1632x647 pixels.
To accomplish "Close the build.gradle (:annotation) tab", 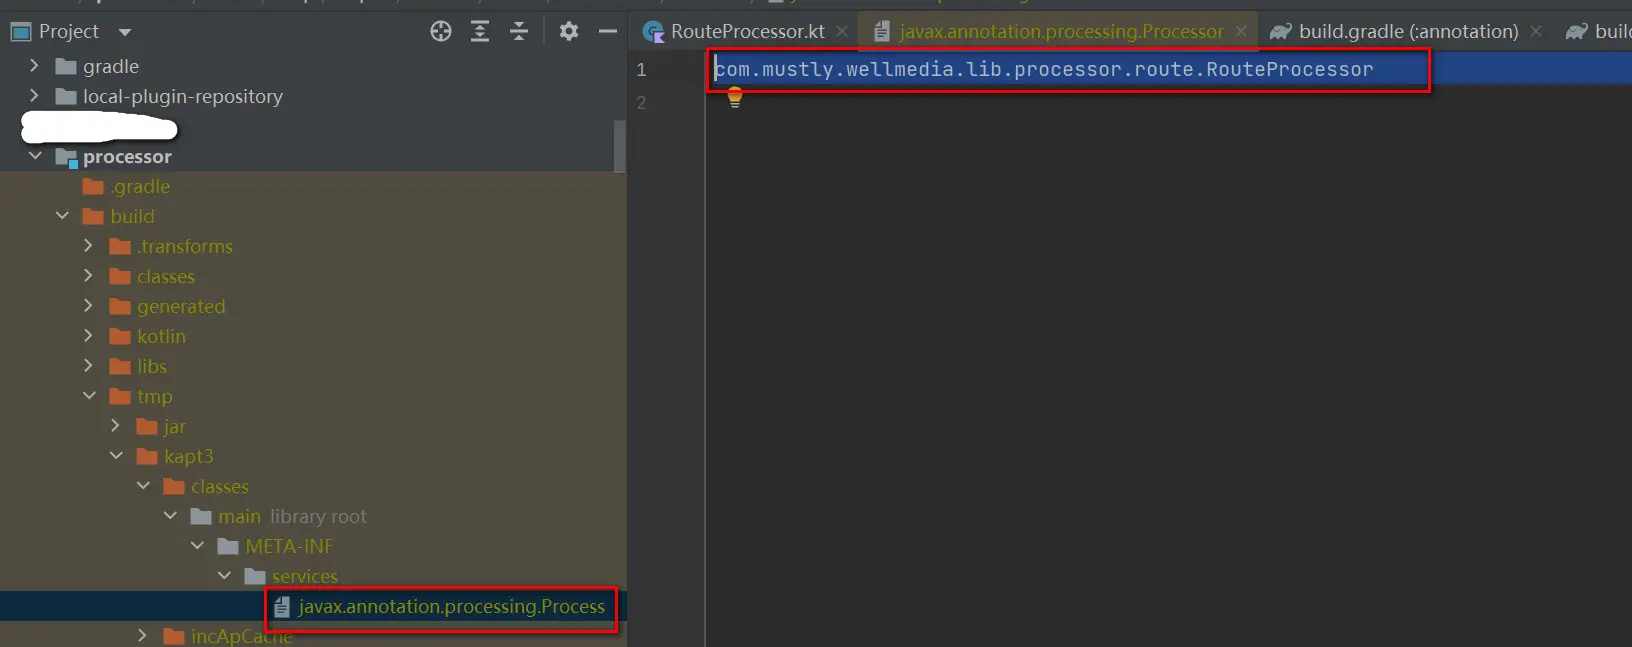I will (x=1536, y=32).
